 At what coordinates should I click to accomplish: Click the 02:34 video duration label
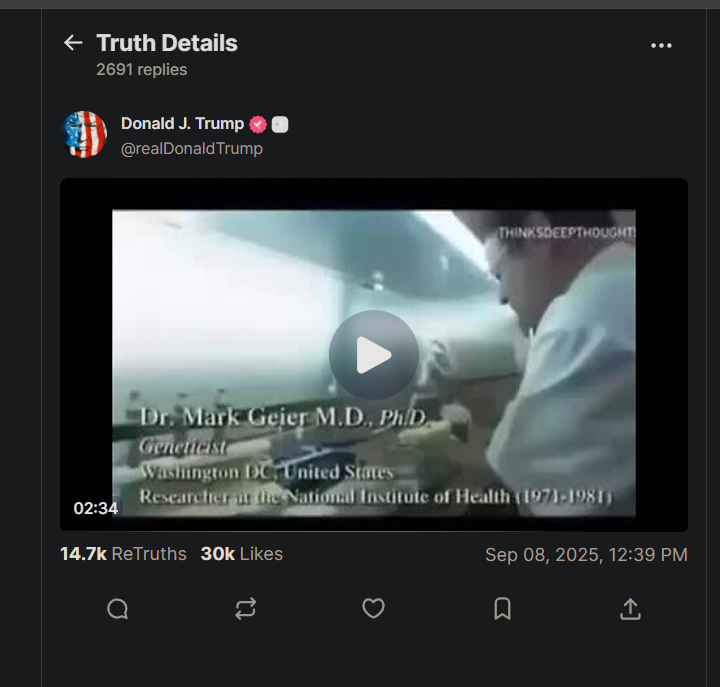tap(96, 508)
